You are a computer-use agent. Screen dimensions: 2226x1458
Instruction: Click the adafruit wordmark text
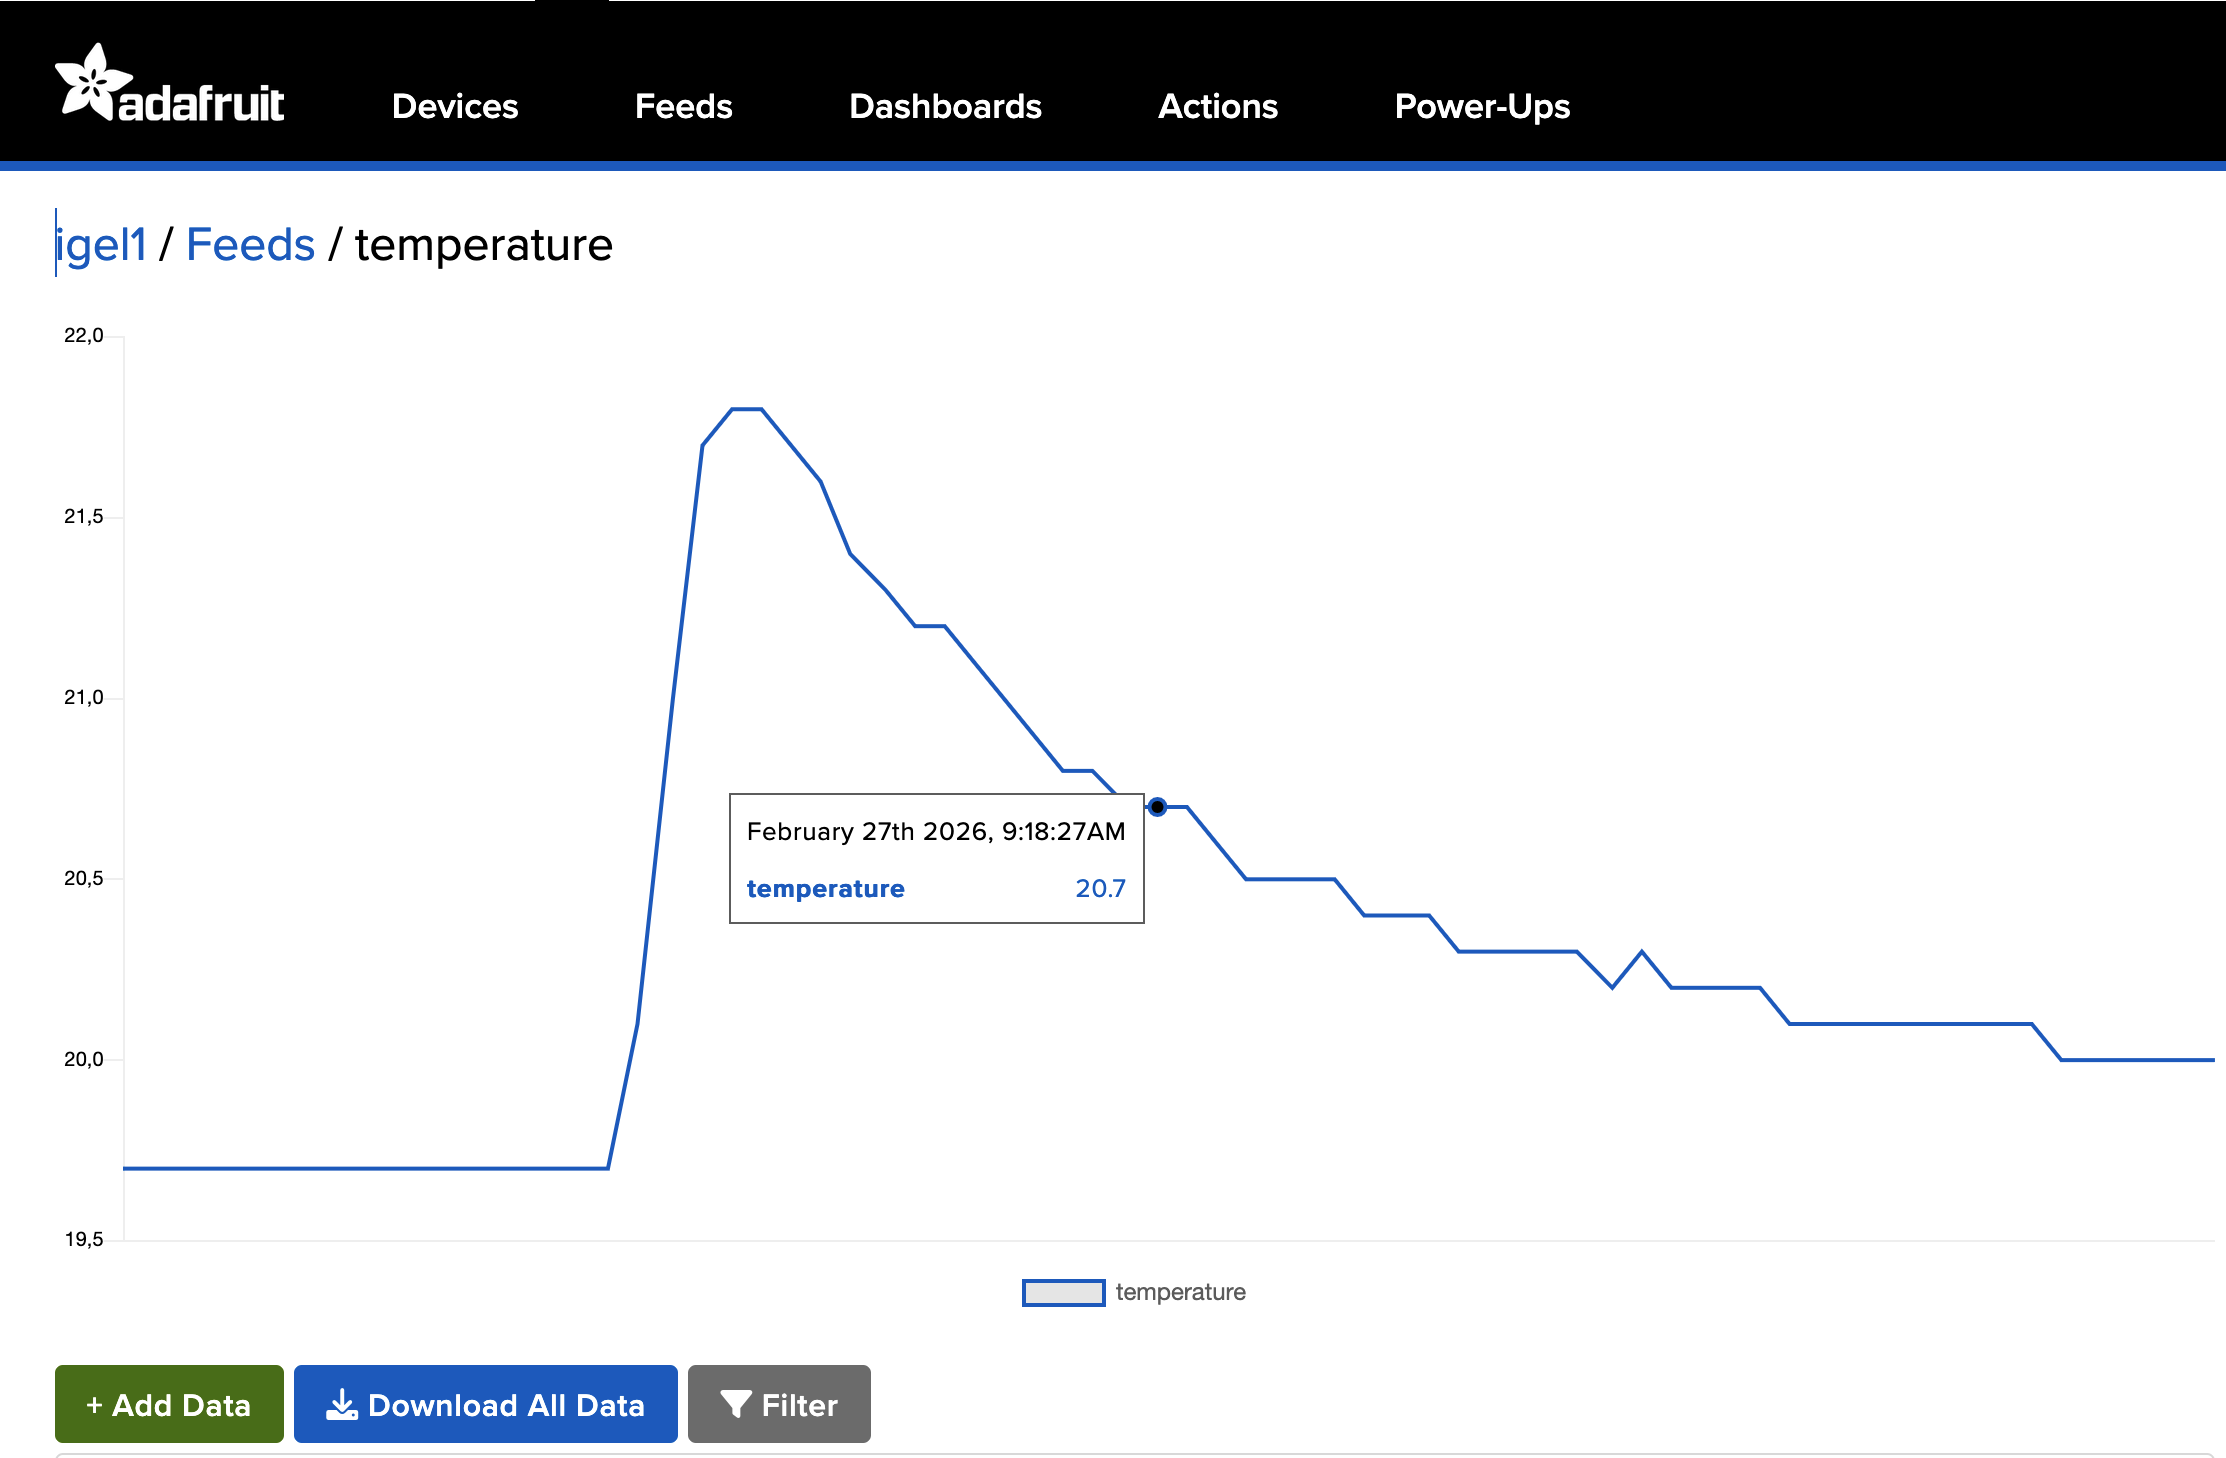[201, 104]
